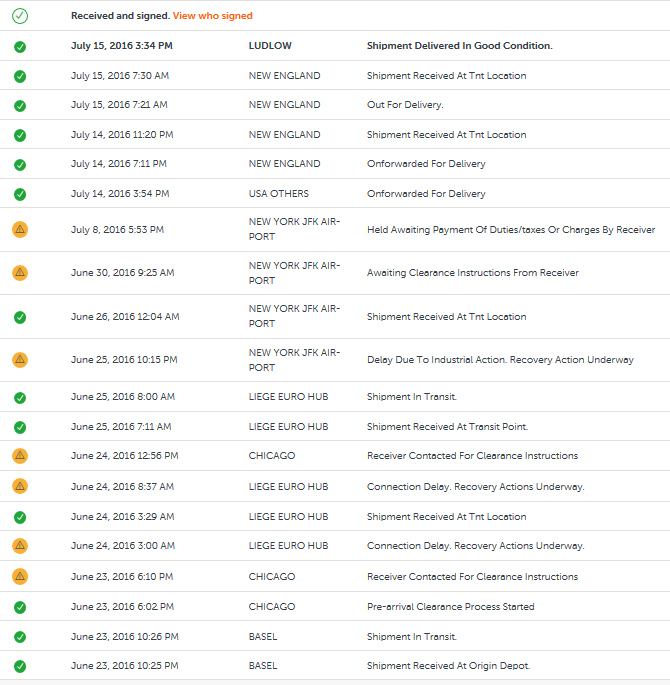The image size is (670, 685).
Task: Click warning icon for "Held Awaiting Payment Of Duties/taxes"
Action: [x=20, y=230]
